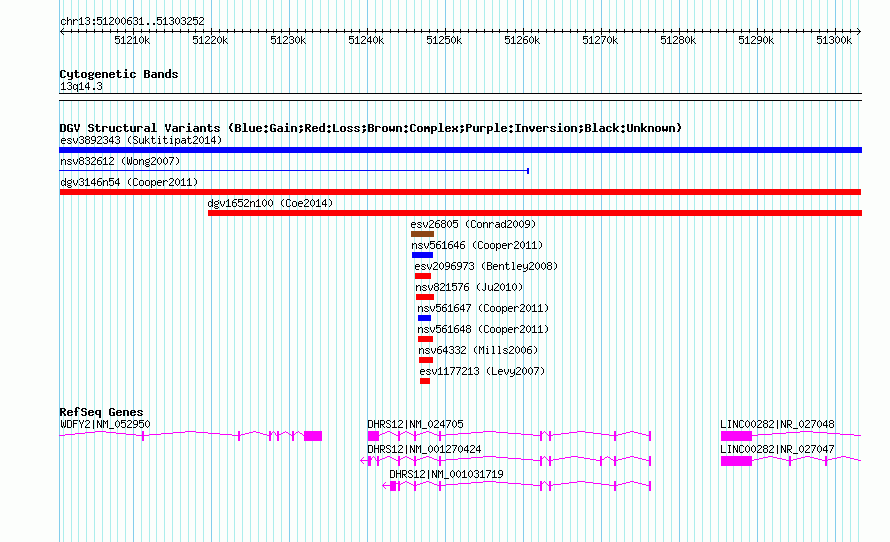Image resolution: width=890 pixels, height=542 pixels.
Task: Click the nsv64332 (Mills2006) red bar
Action: [426, 360]
